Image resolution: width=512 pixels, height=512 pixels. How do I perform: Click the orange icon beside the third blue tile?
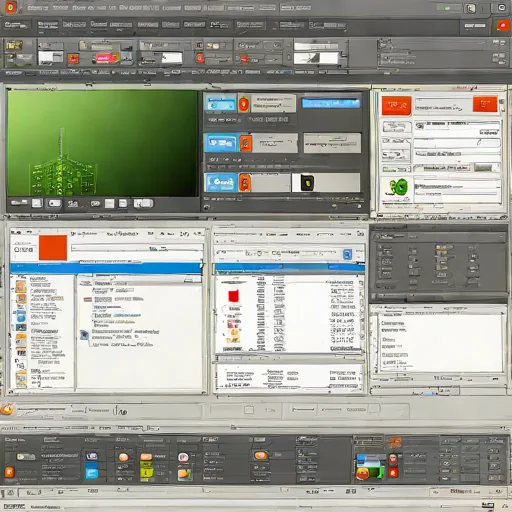click(x=245, y=183)
